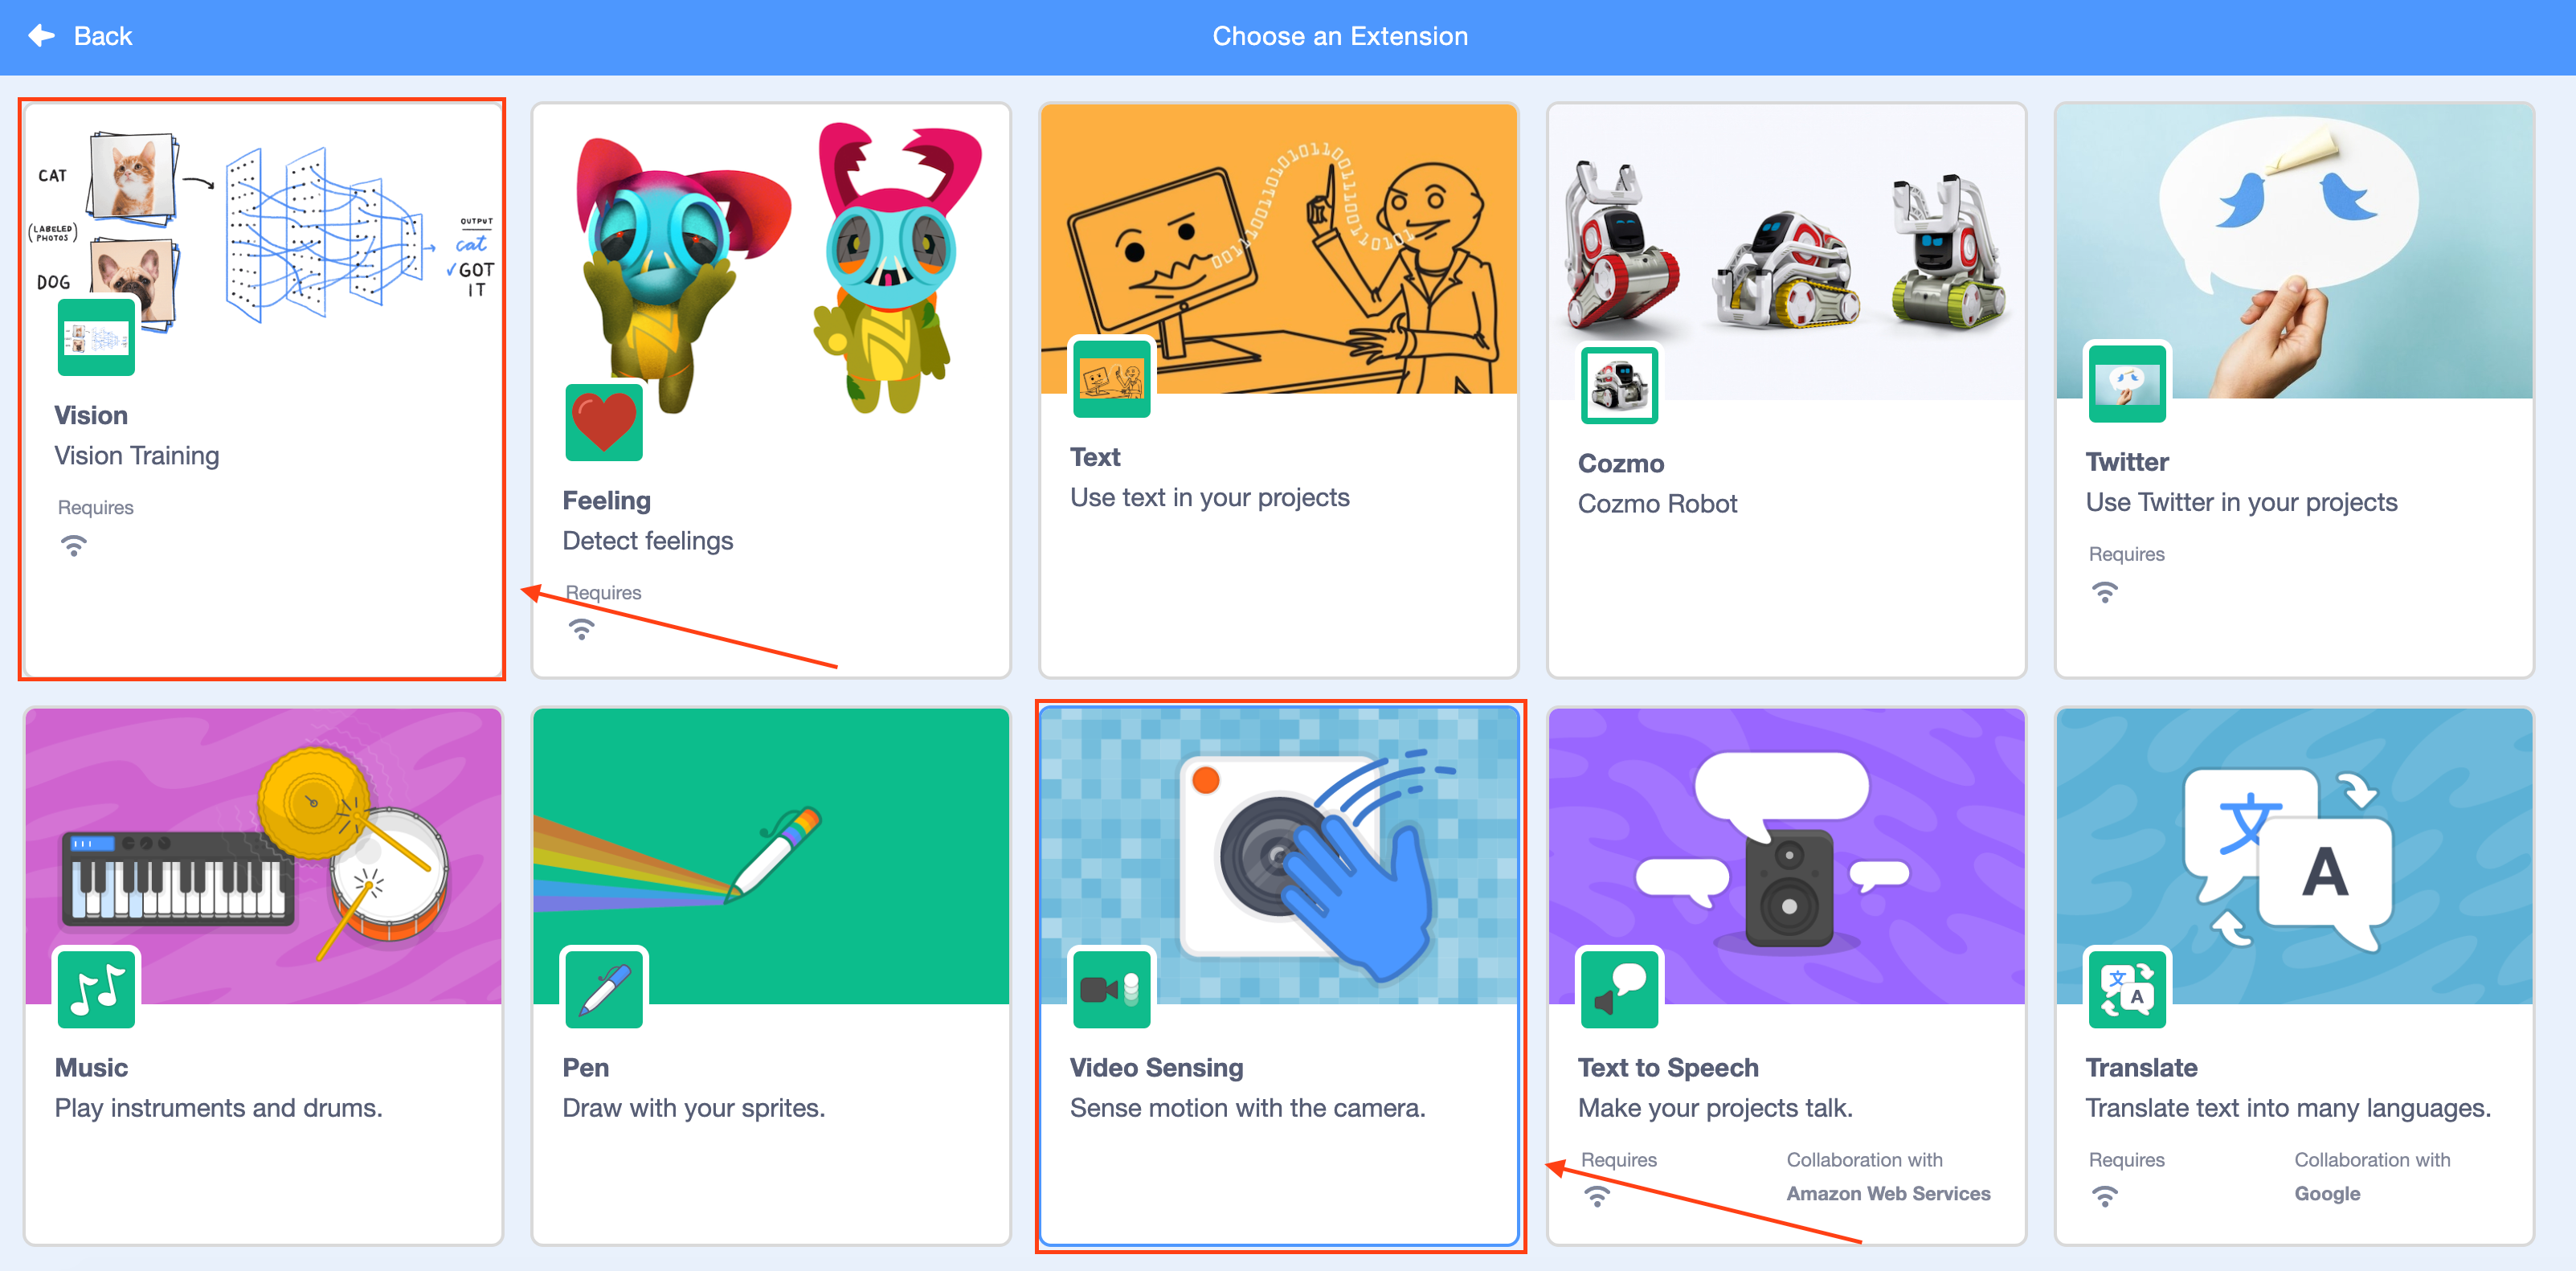Click the Text extension badge icon
The height and width of the screenshot is (1271, 2576).
pyautogui.click(x=1111, y=379)
